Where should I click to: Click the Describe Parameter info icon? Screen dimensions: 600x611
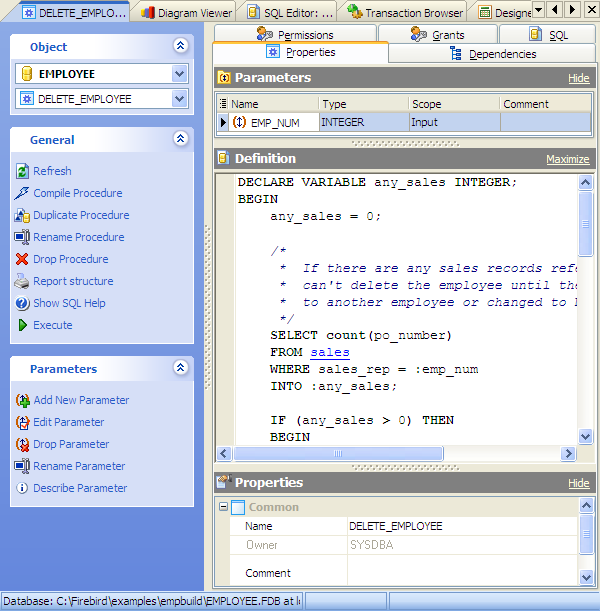(22, 488)
